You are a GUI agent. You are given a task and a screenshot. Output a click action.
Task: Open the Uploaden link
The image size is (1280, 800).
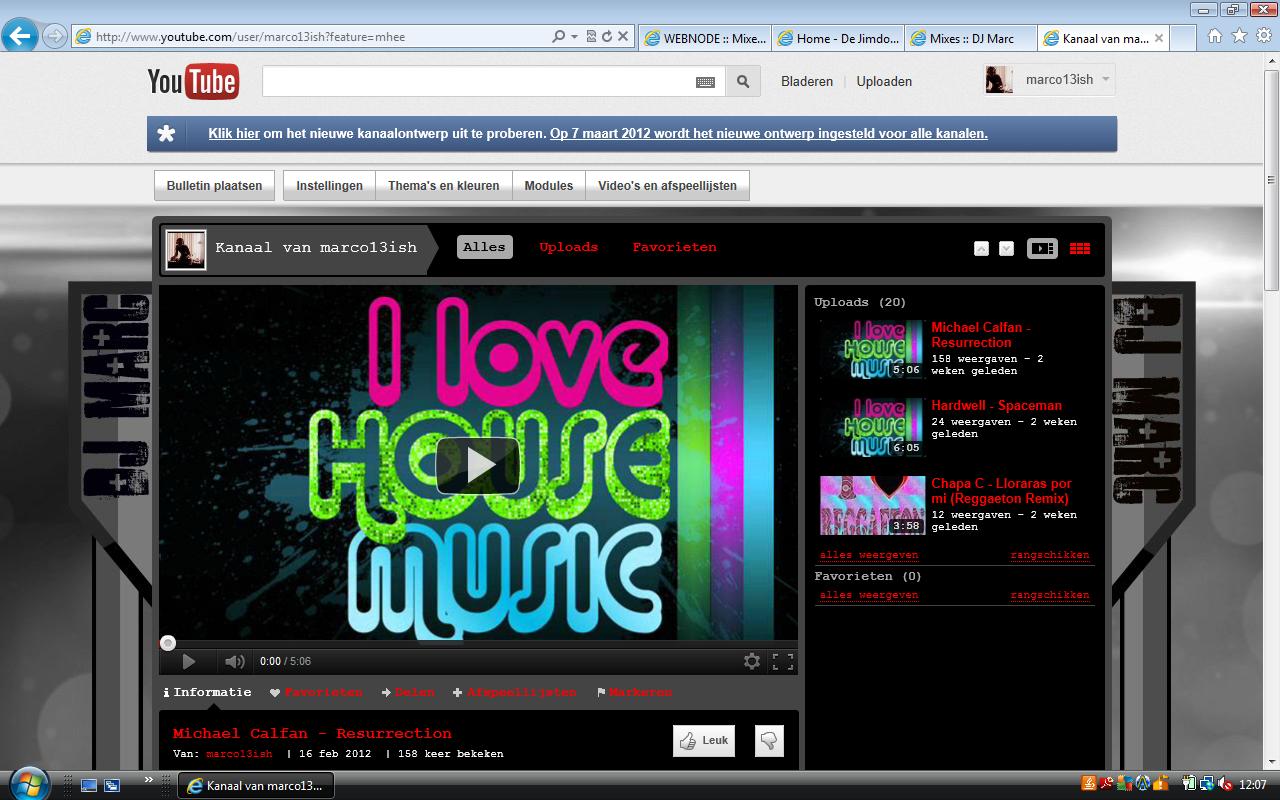884,82
